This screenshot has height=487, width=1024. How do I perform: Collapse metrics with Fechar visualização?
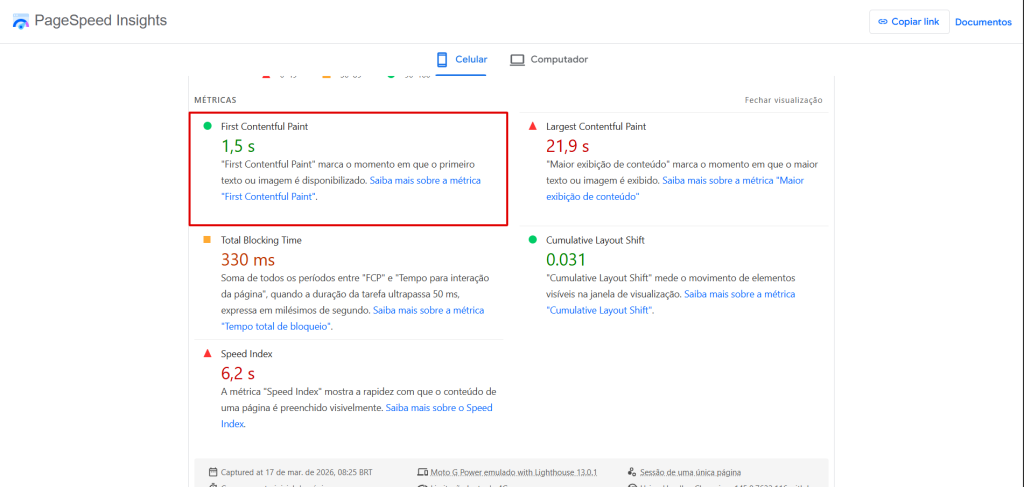[784, 100]
